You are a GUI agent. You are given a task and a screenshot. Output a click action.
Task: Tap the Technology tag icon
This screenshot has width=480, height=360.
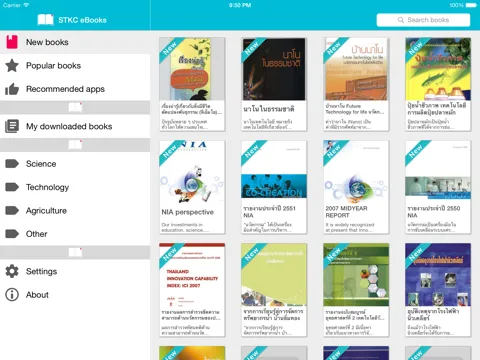click(12, 187)
